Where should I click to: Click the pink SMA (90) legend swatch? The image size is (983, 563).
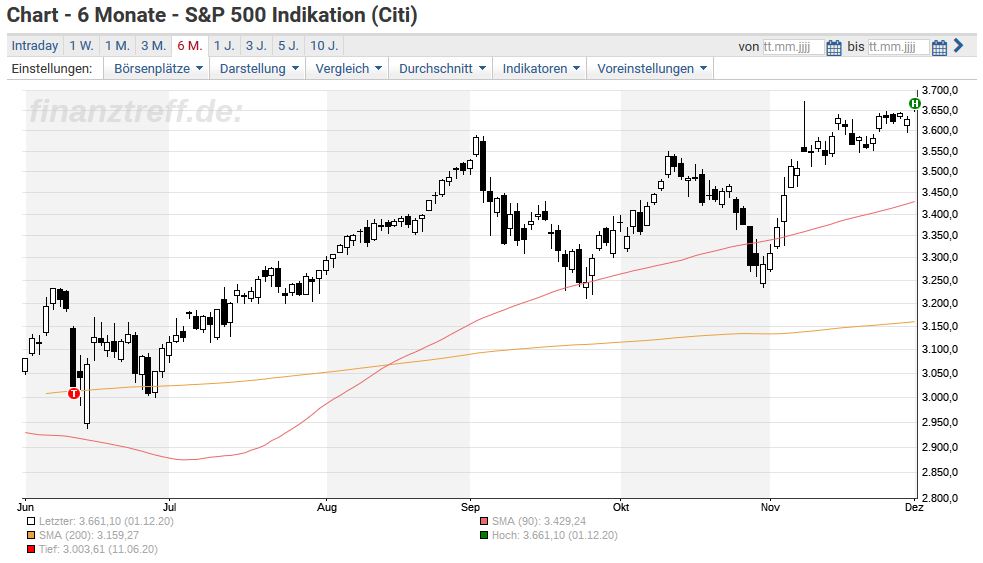tap(484, 522)
